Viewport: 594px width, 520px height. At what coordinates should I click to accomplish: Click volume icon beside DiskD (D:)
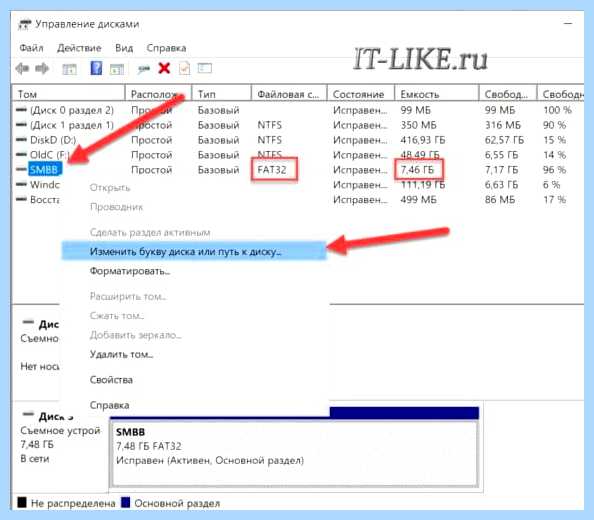click(x=22, y=140)
